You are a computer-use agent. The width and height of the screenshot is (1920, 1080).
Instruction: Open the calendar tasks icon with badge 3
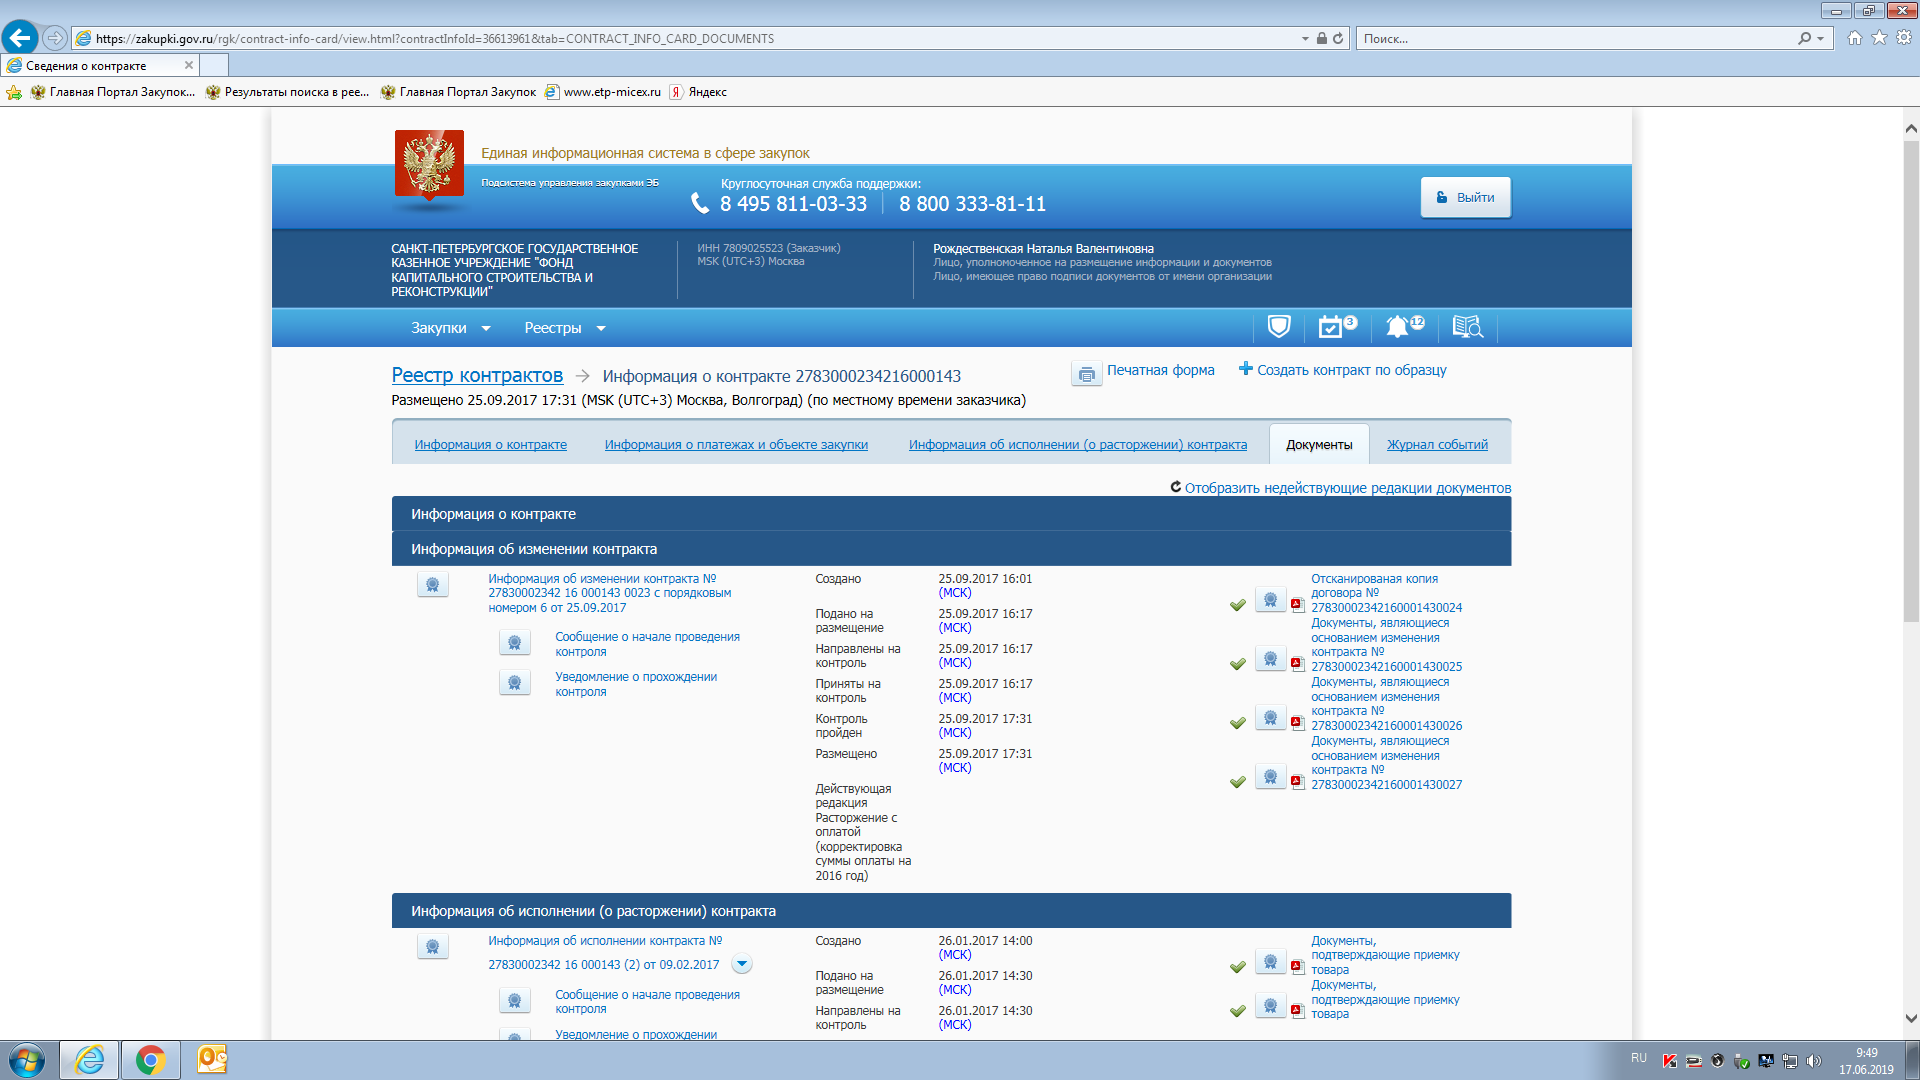click(x=1331, y=327)
